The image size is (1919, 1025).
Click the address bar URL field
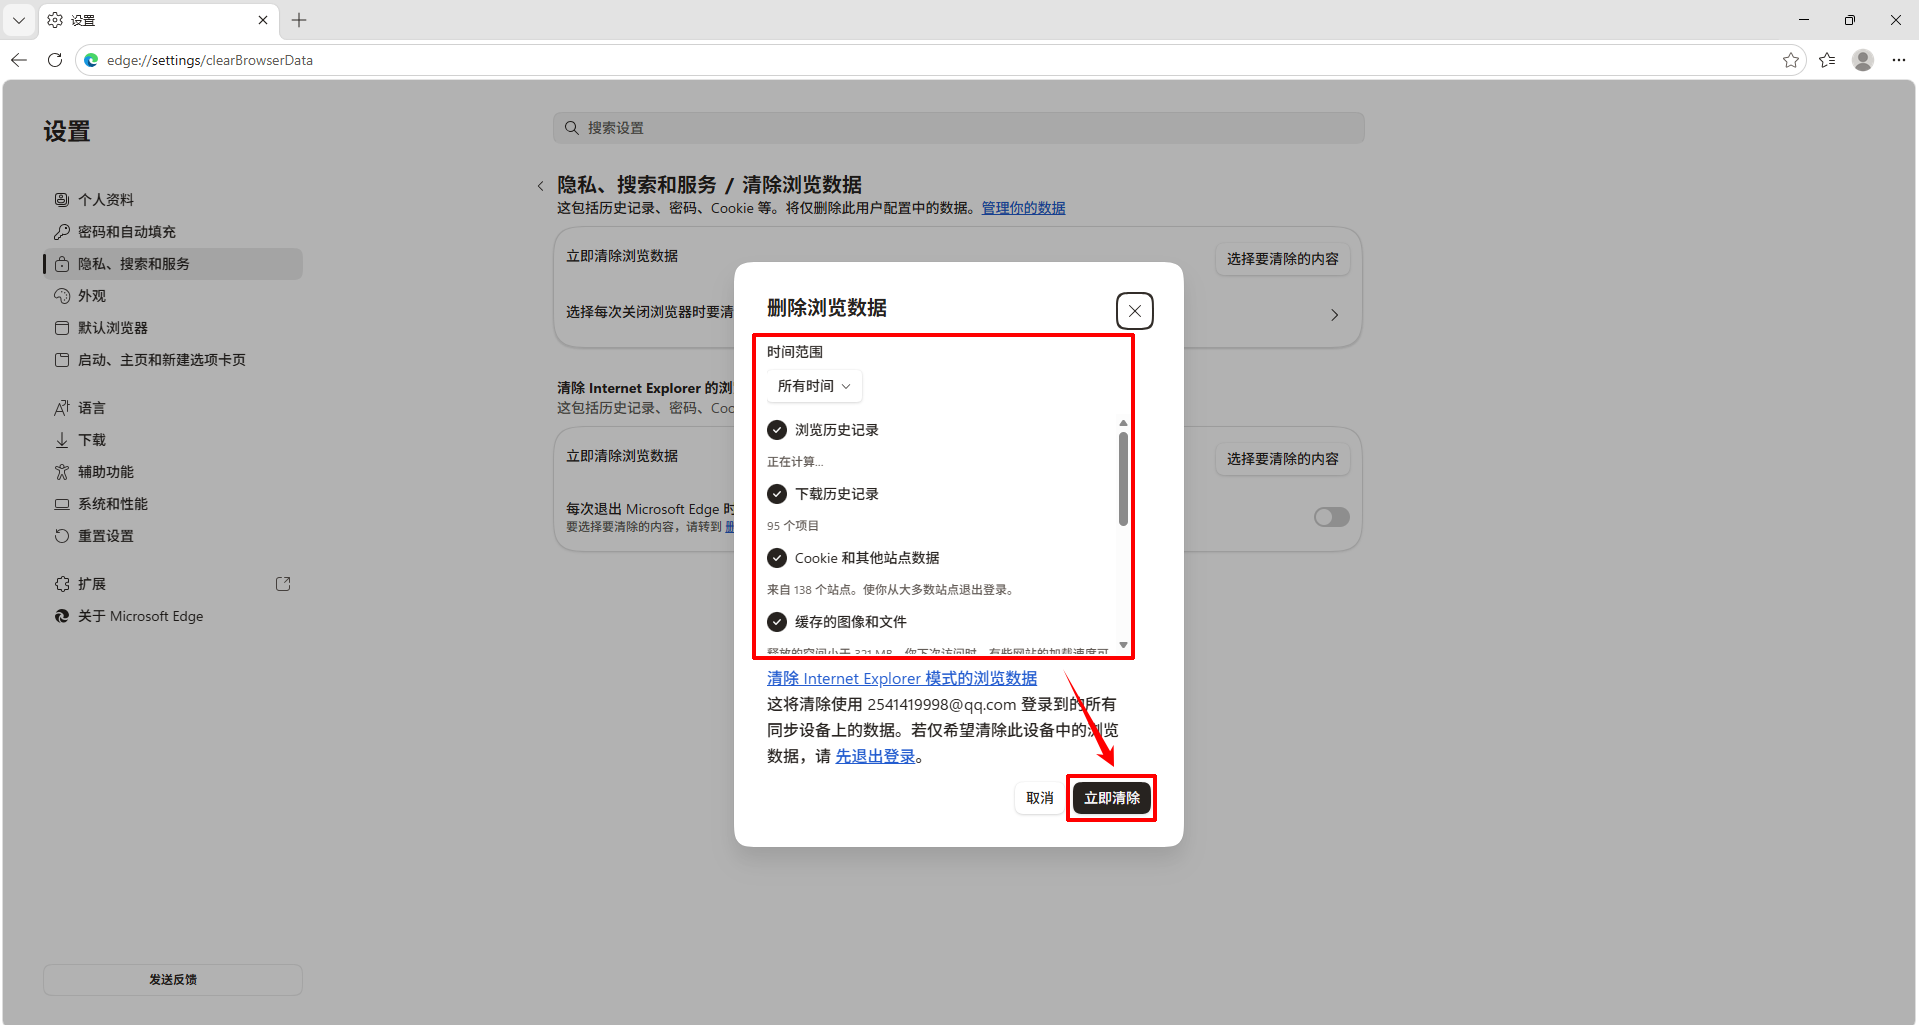click(x=940, y=60)
